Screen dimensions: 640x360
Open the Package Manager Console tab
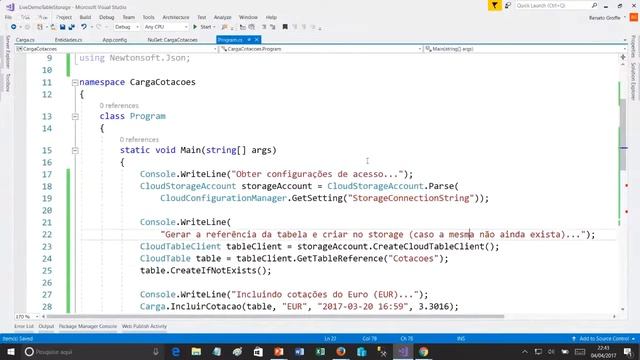(88, 326)
